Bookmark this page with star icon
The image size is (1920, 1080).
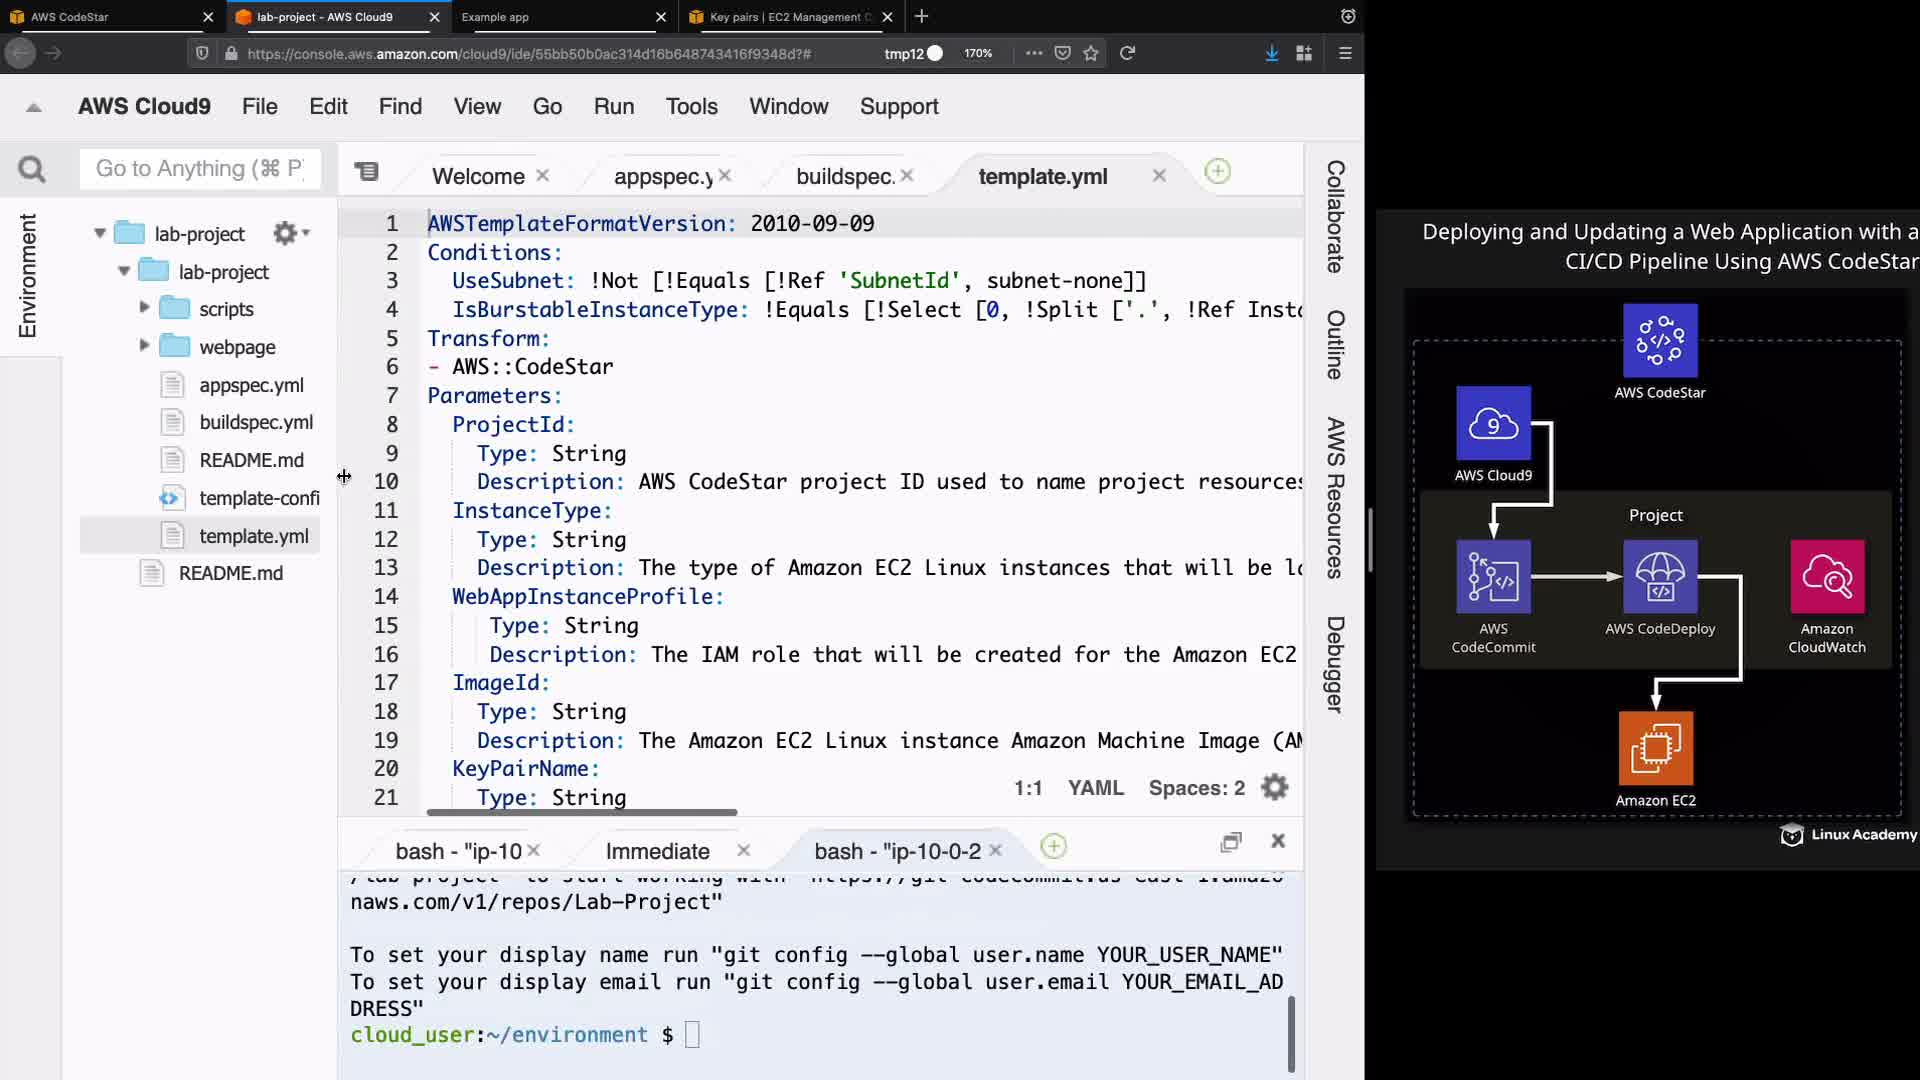[x=1091, y=53]
